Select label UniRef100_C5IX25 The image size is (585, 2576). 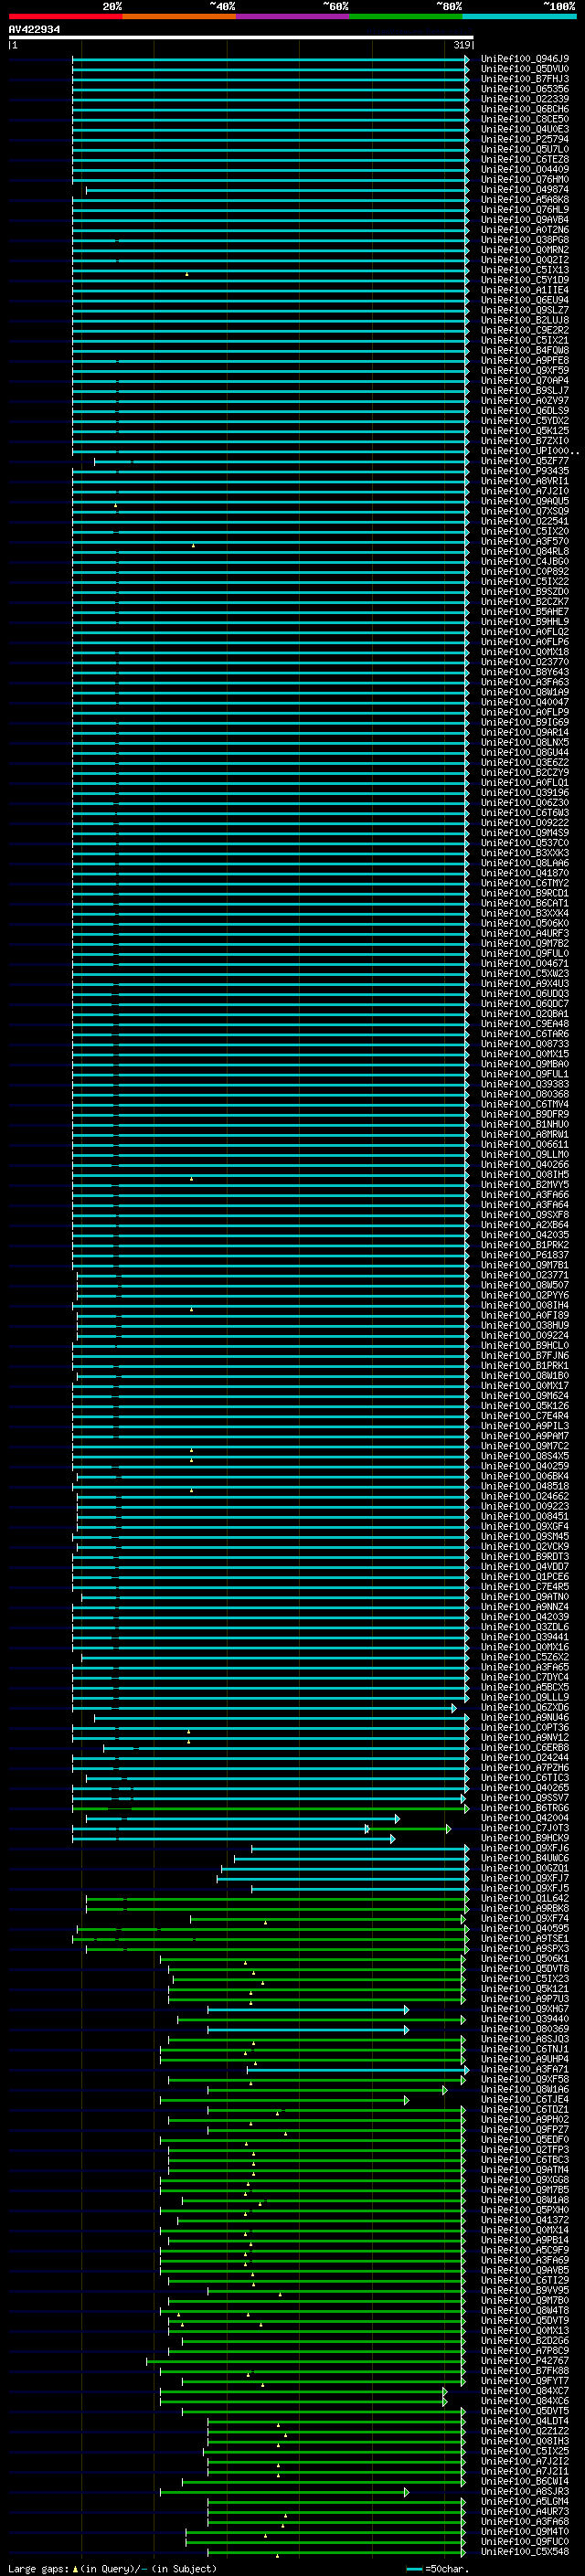(525, 2451)
